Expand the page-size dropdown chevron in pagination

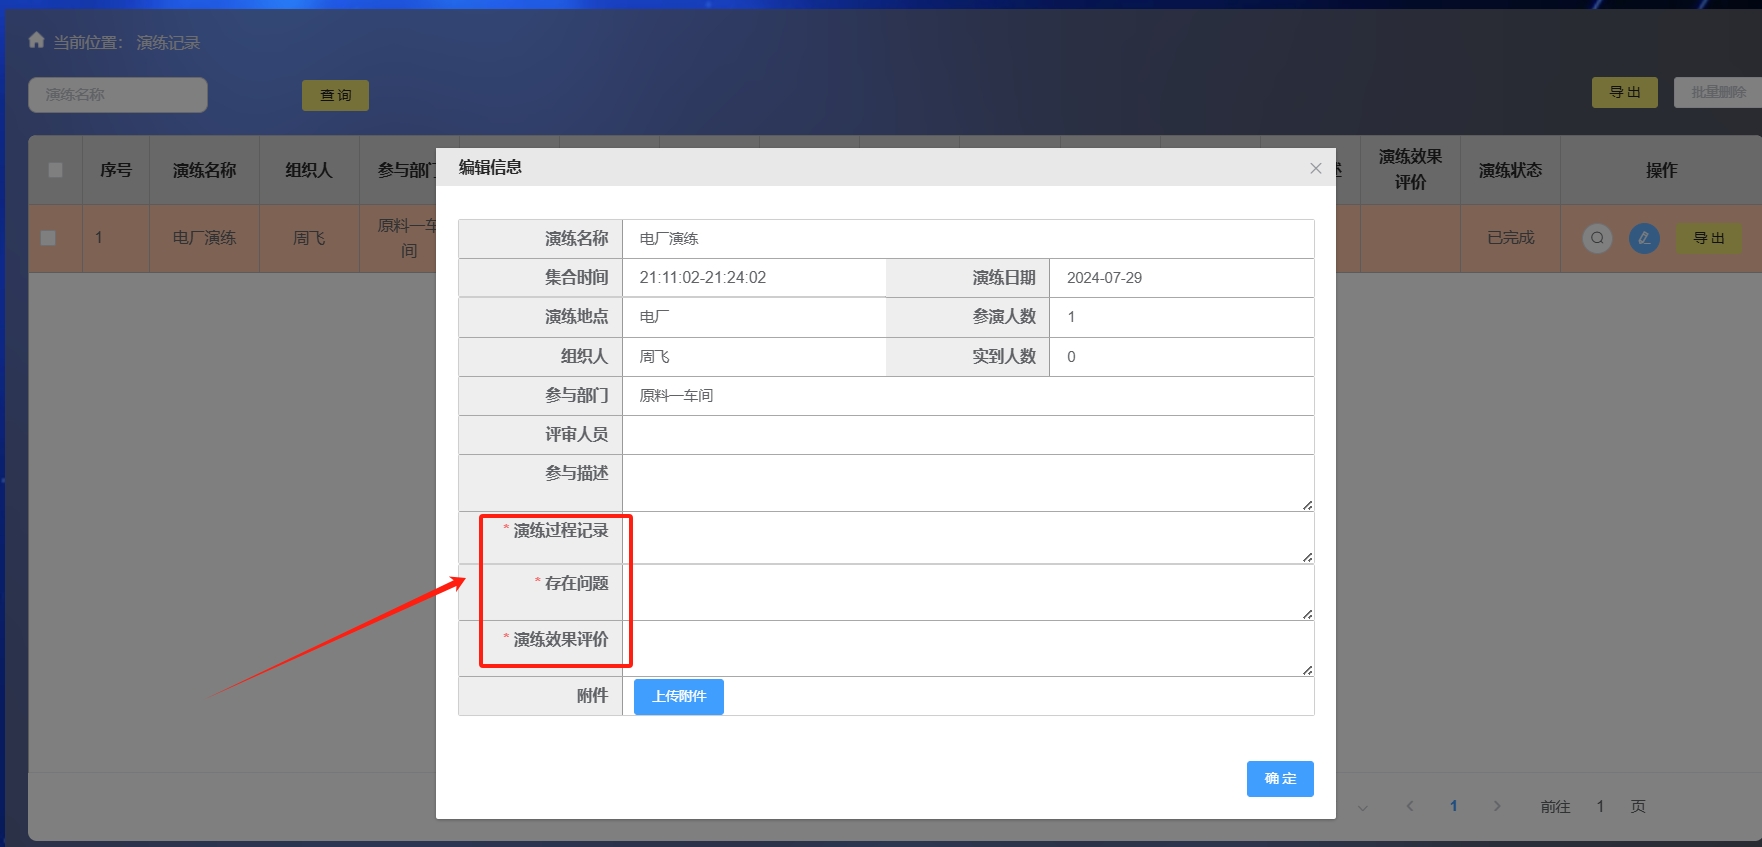[1362, 807]
